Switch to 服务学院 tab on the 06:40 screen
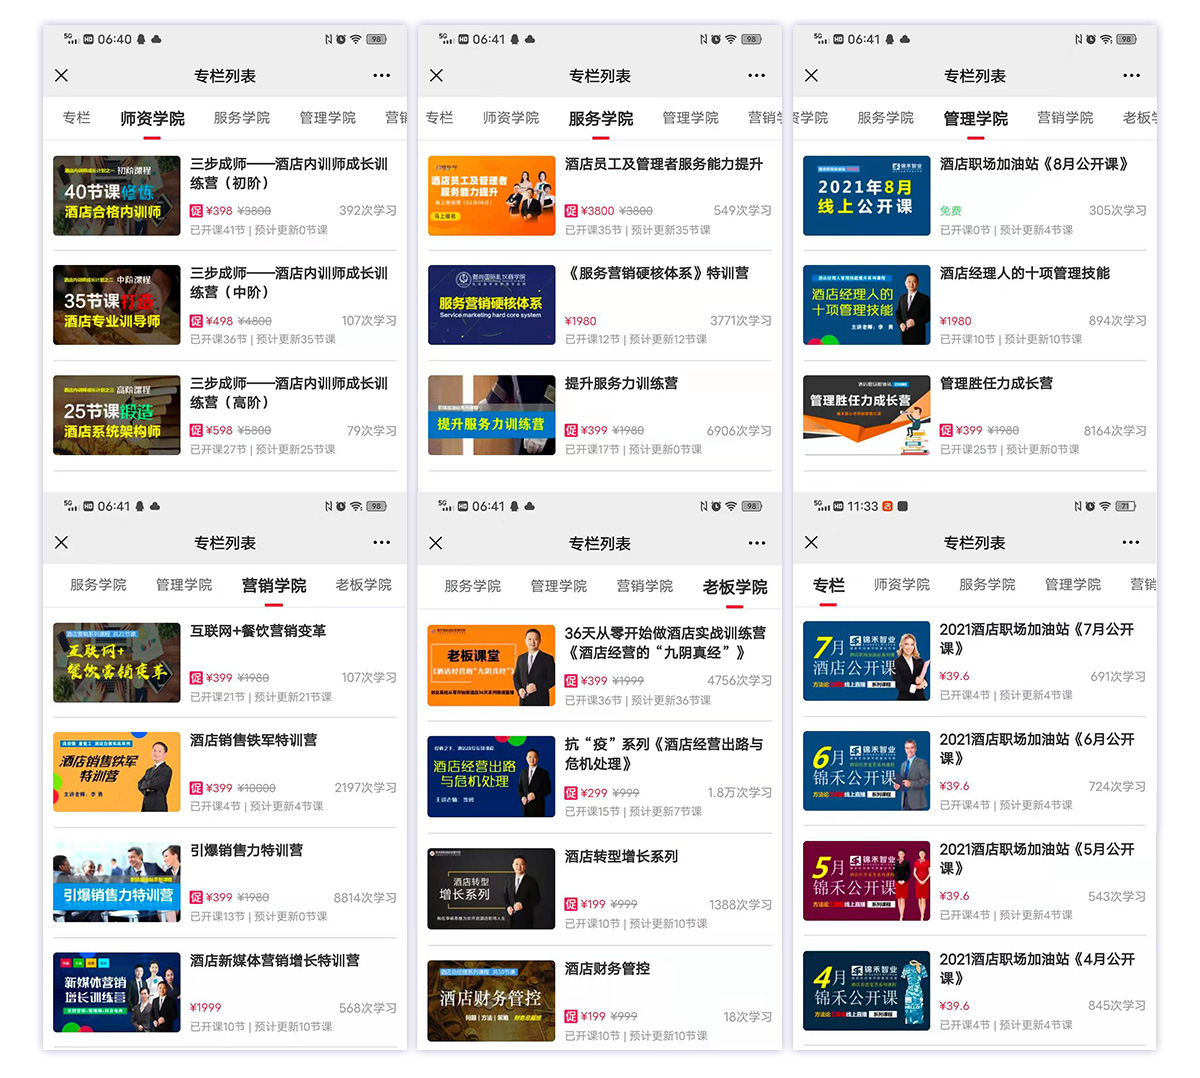The image size is (1200, 1078). click(242, 118)
